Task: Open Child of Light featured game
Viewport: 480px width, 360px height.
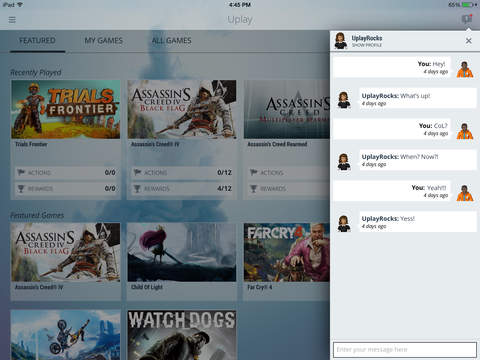Action: click(182, 252)
